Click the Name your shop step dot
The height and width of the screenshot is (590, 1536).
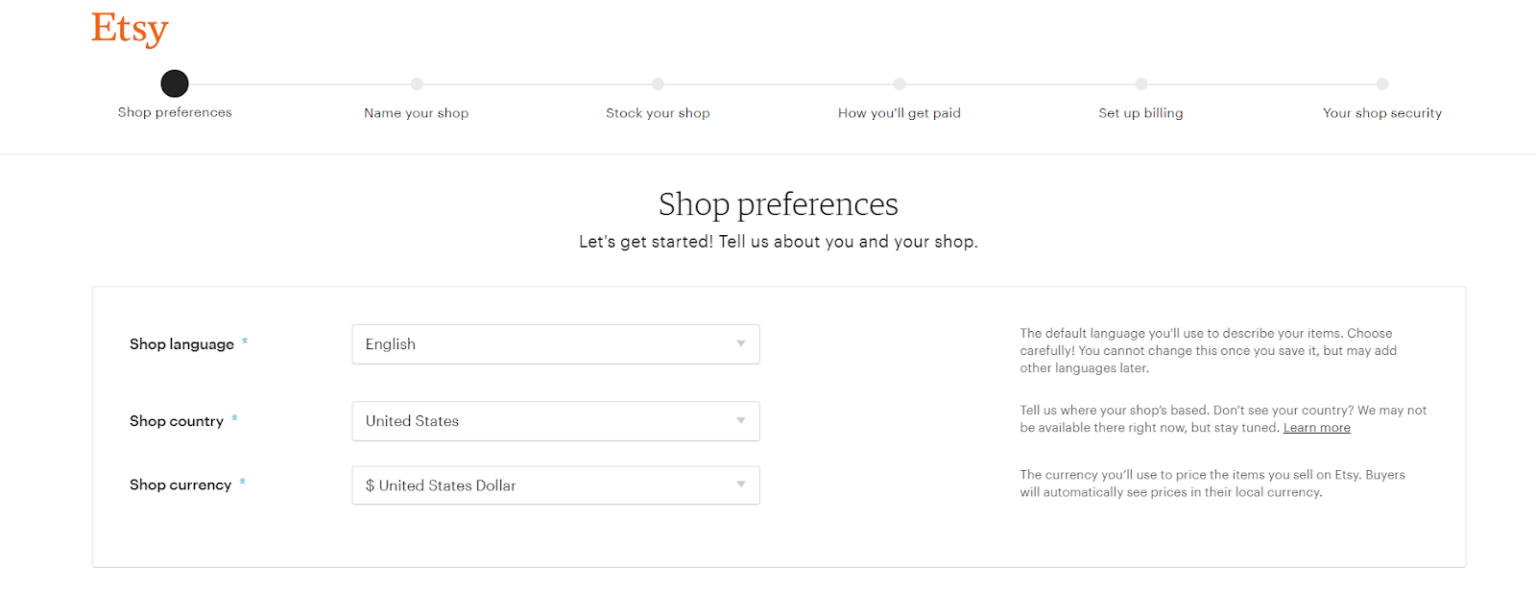point(416,84)
